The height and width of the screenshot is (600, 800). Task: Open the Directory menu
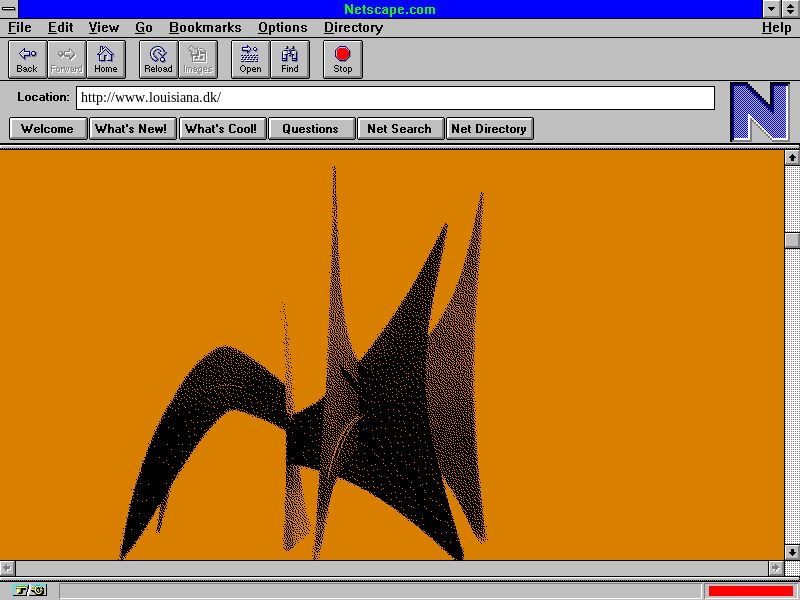pyautogui.click(x=353, y=28)
